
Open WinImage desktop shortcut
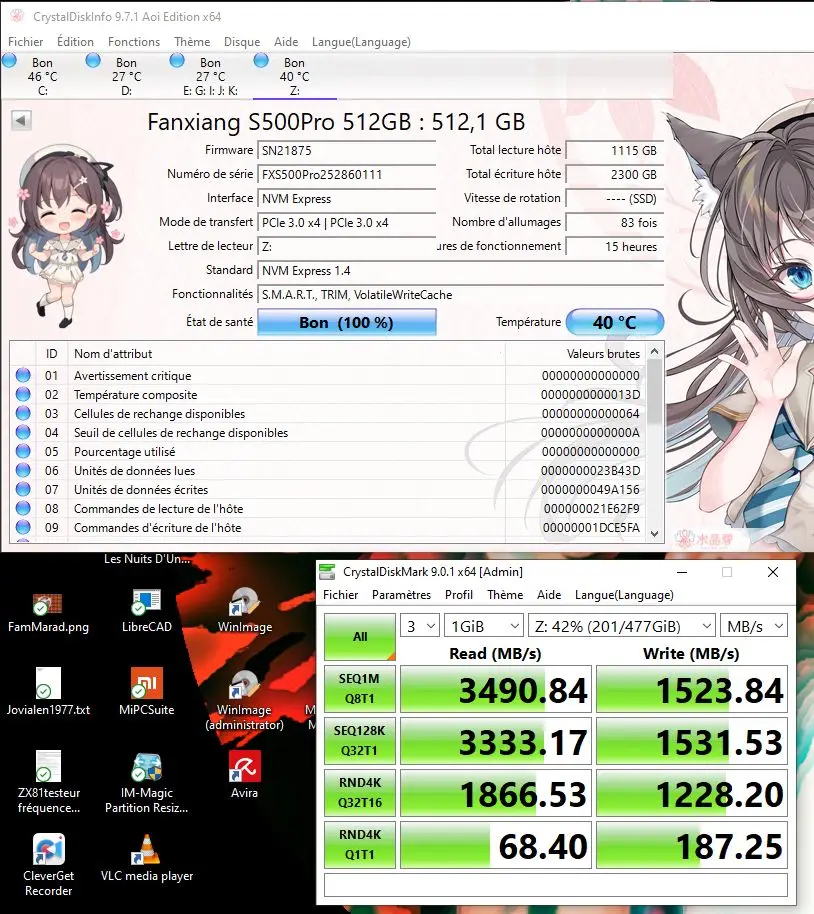click(x=245, y=612)
